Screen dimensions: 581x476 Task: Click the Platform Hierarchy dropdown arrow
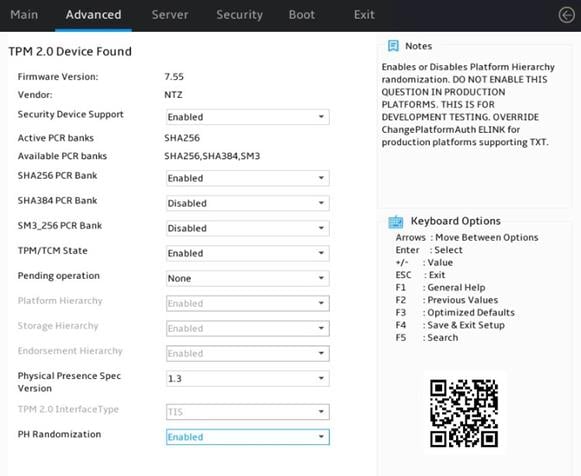click(321, 303)
